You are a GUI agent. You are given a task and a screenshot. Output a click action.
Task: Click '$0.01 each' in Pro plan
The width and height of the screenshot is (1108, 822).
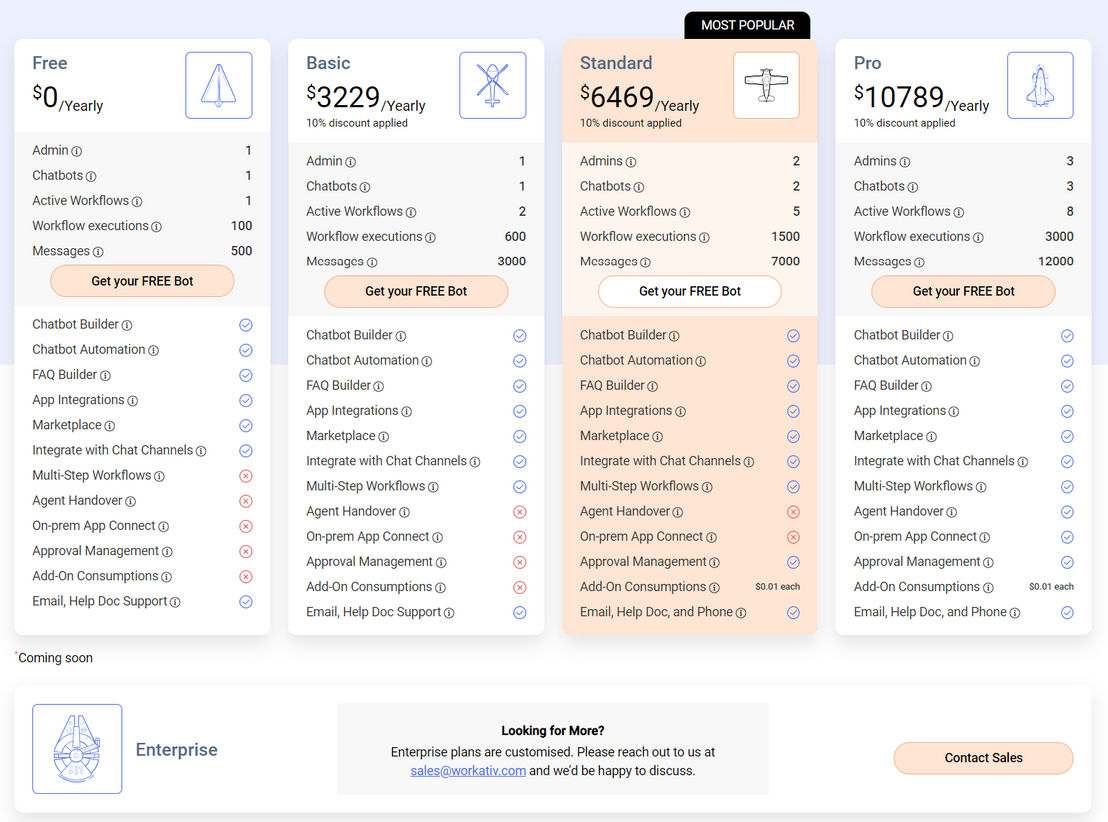(1051, 587)
